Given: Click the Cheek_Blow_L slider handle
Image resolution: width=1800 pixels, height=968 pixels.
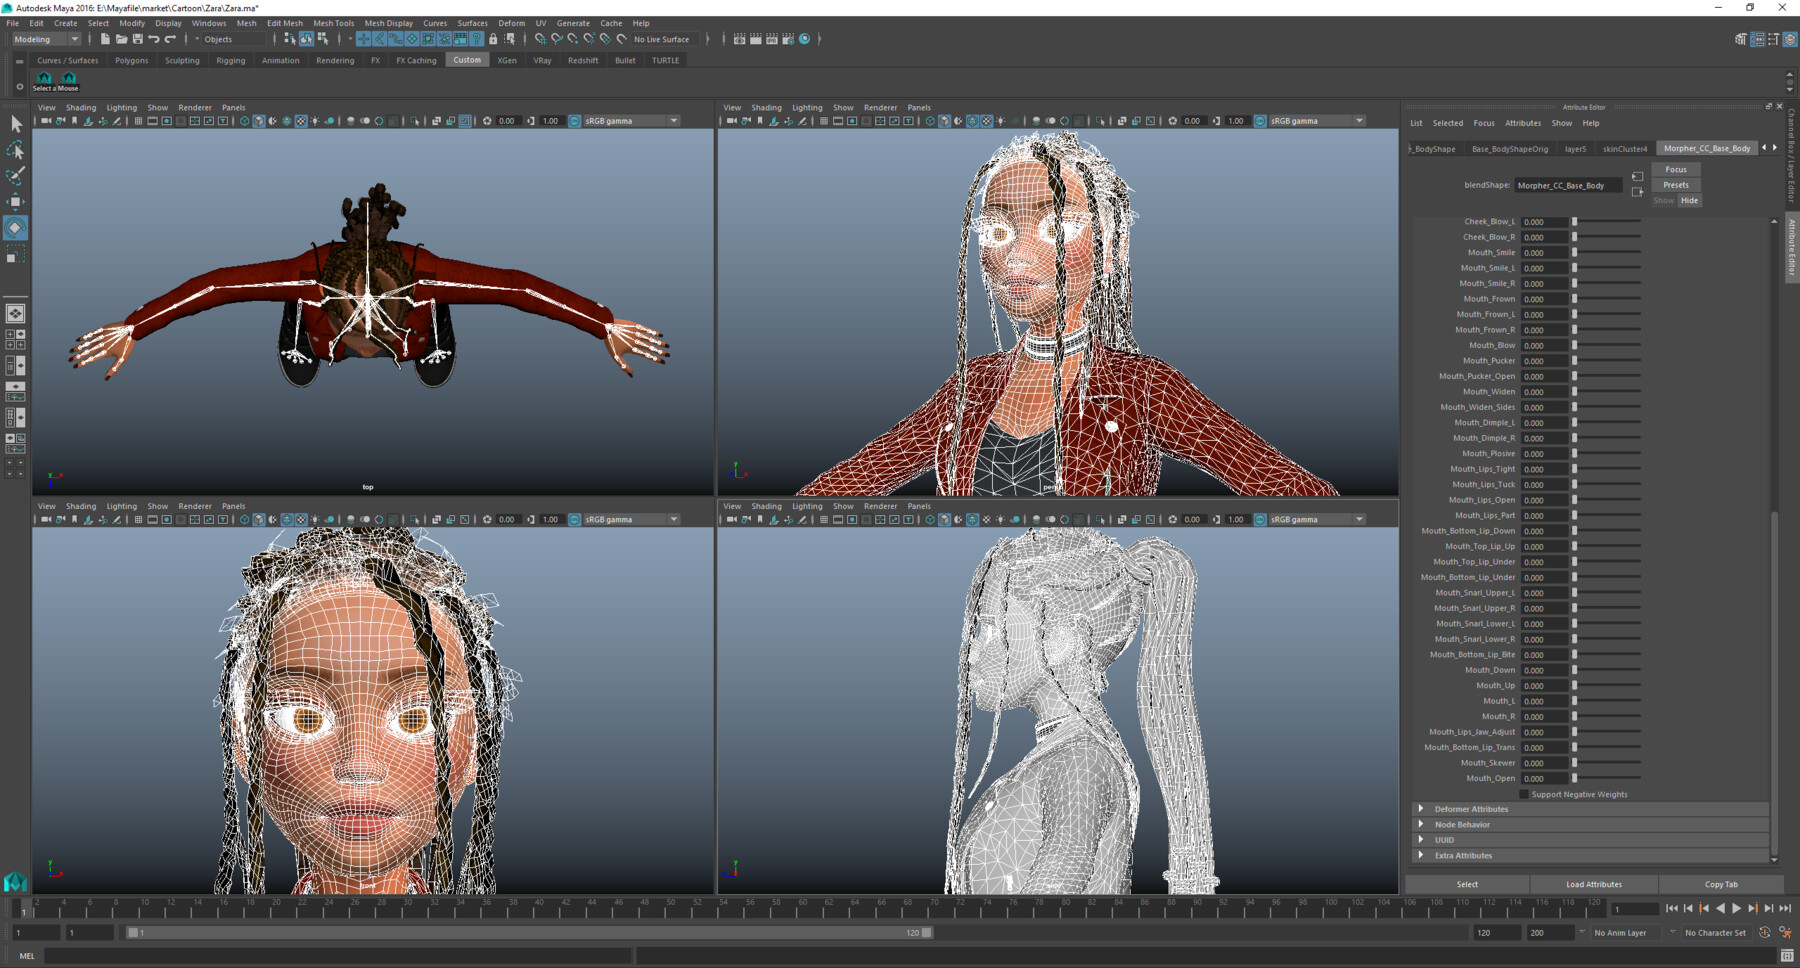Looking at the screenshot, I should click(1574, 222).
